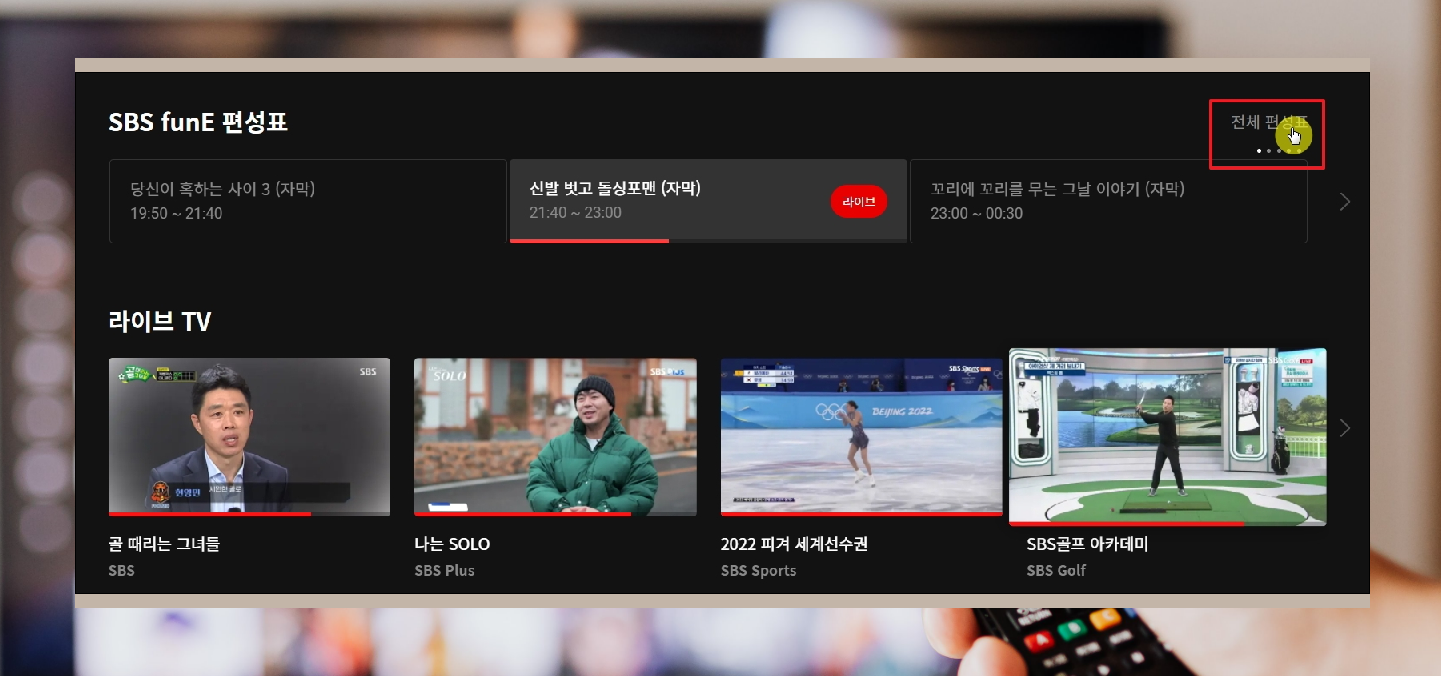1441x676 pixels.
Task: Click the 라이브 TV section heading
Action: click(160, 321)
